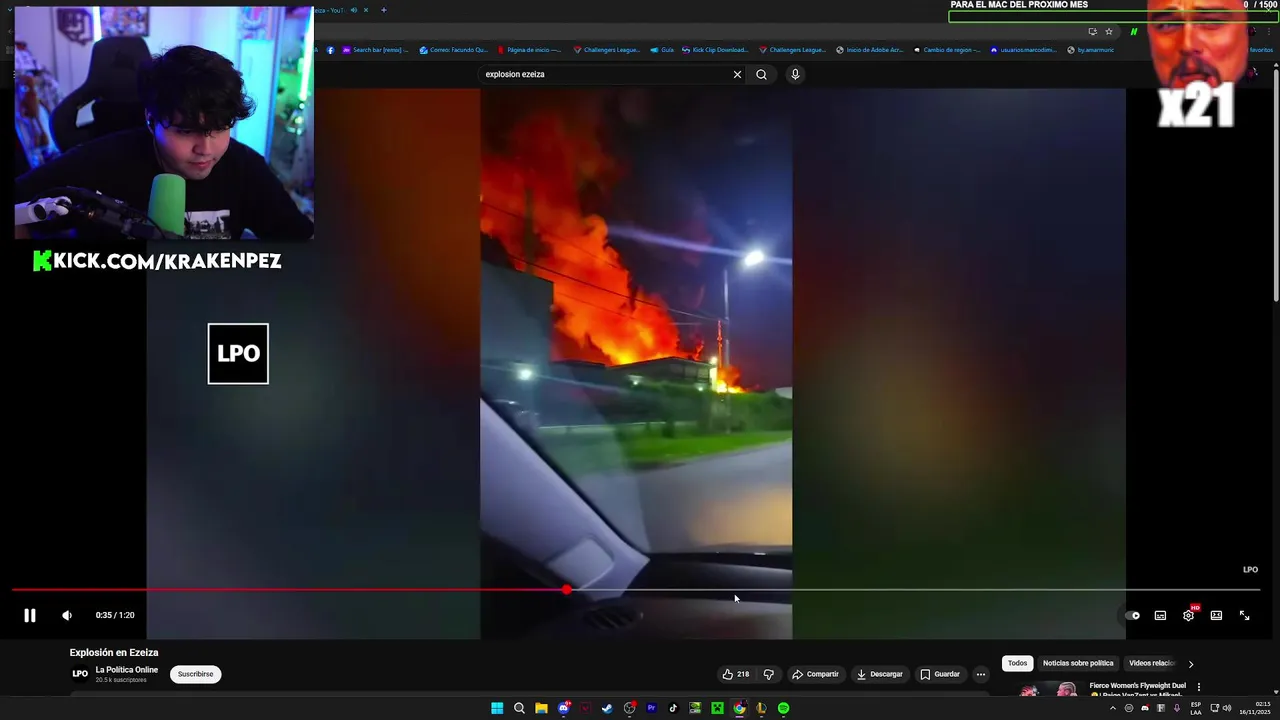Mute the tab via its speaker icon
Image resolution: width=1280 pixels, height=720 pixels.
[x=353, y=10]
